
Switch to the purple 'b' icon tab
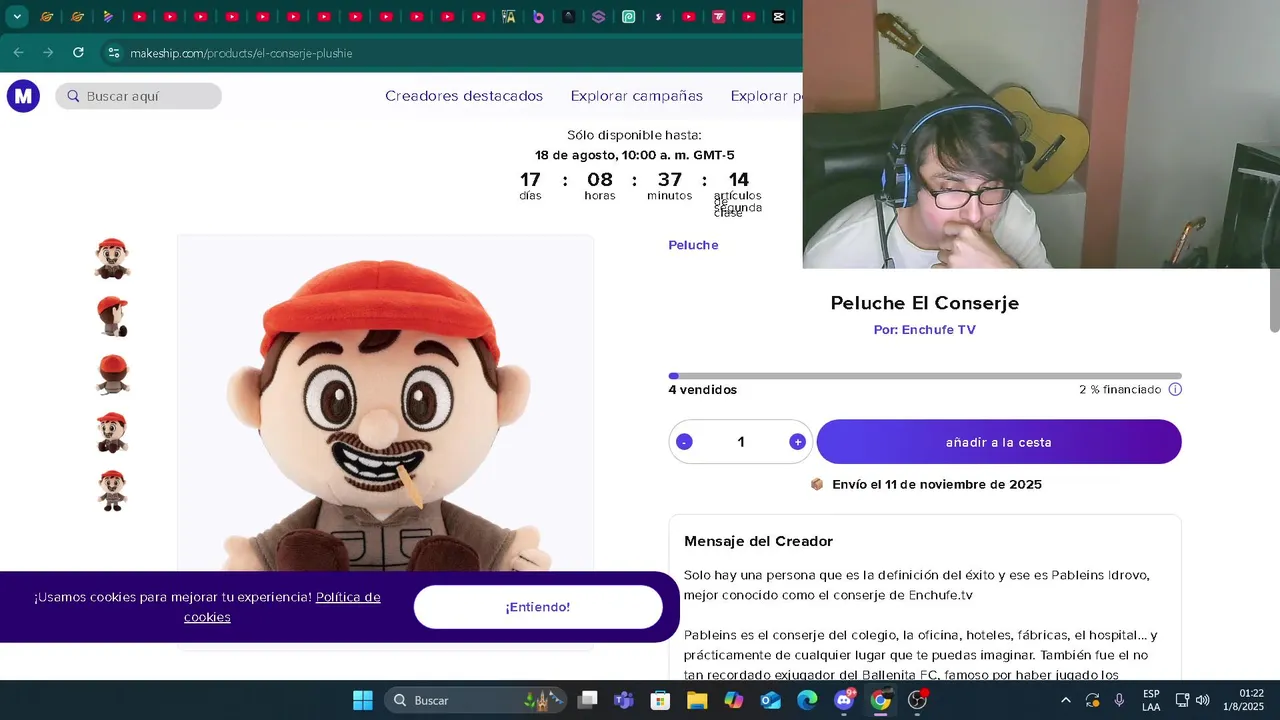tap(539, 16)
